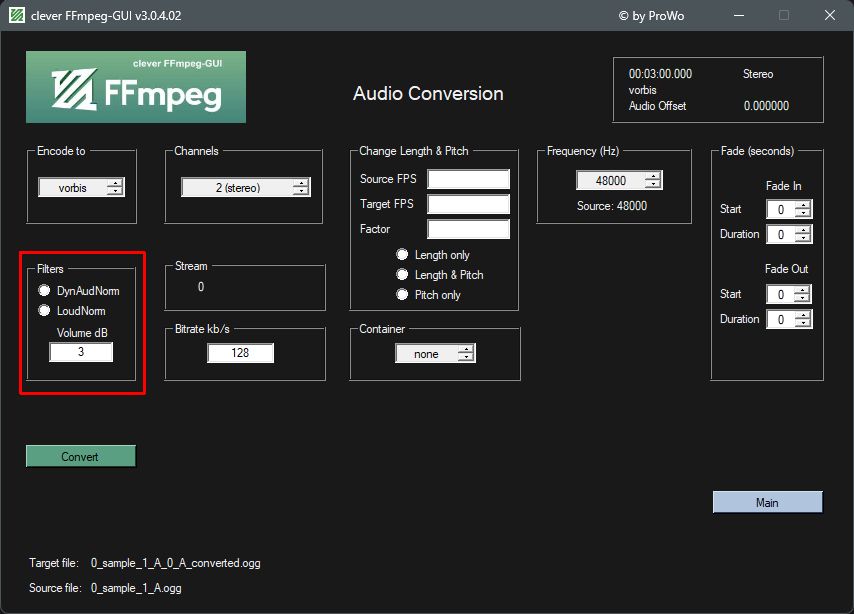The image size is (854, 614).
Task: Click the Audio Offset value 0.000000
Action: (766, 106)
